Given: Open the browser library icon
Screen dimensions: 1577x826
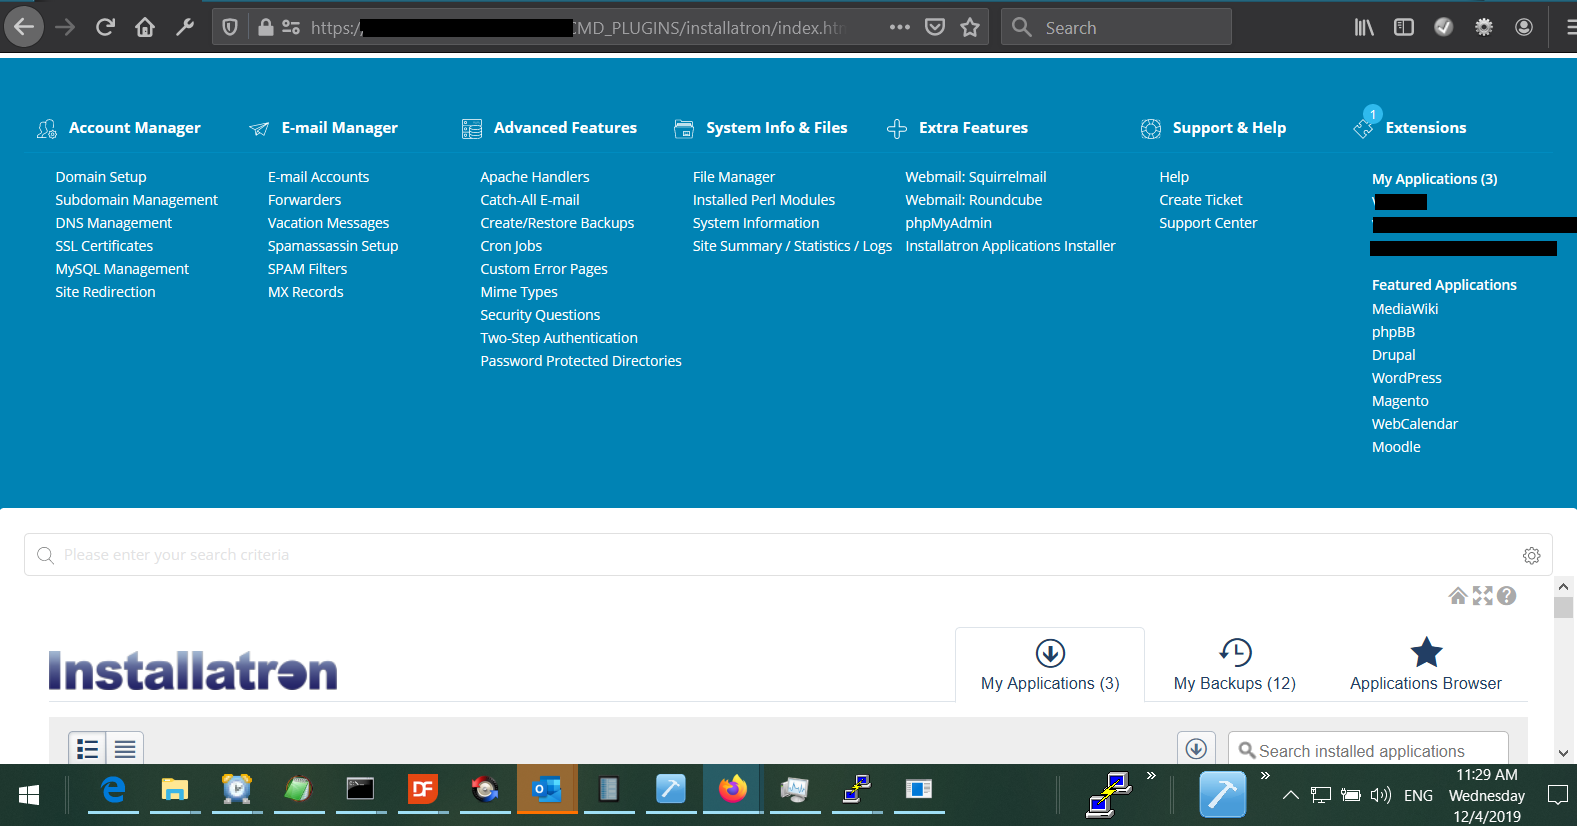Looking at the screenshot, I should point(1364,27).
